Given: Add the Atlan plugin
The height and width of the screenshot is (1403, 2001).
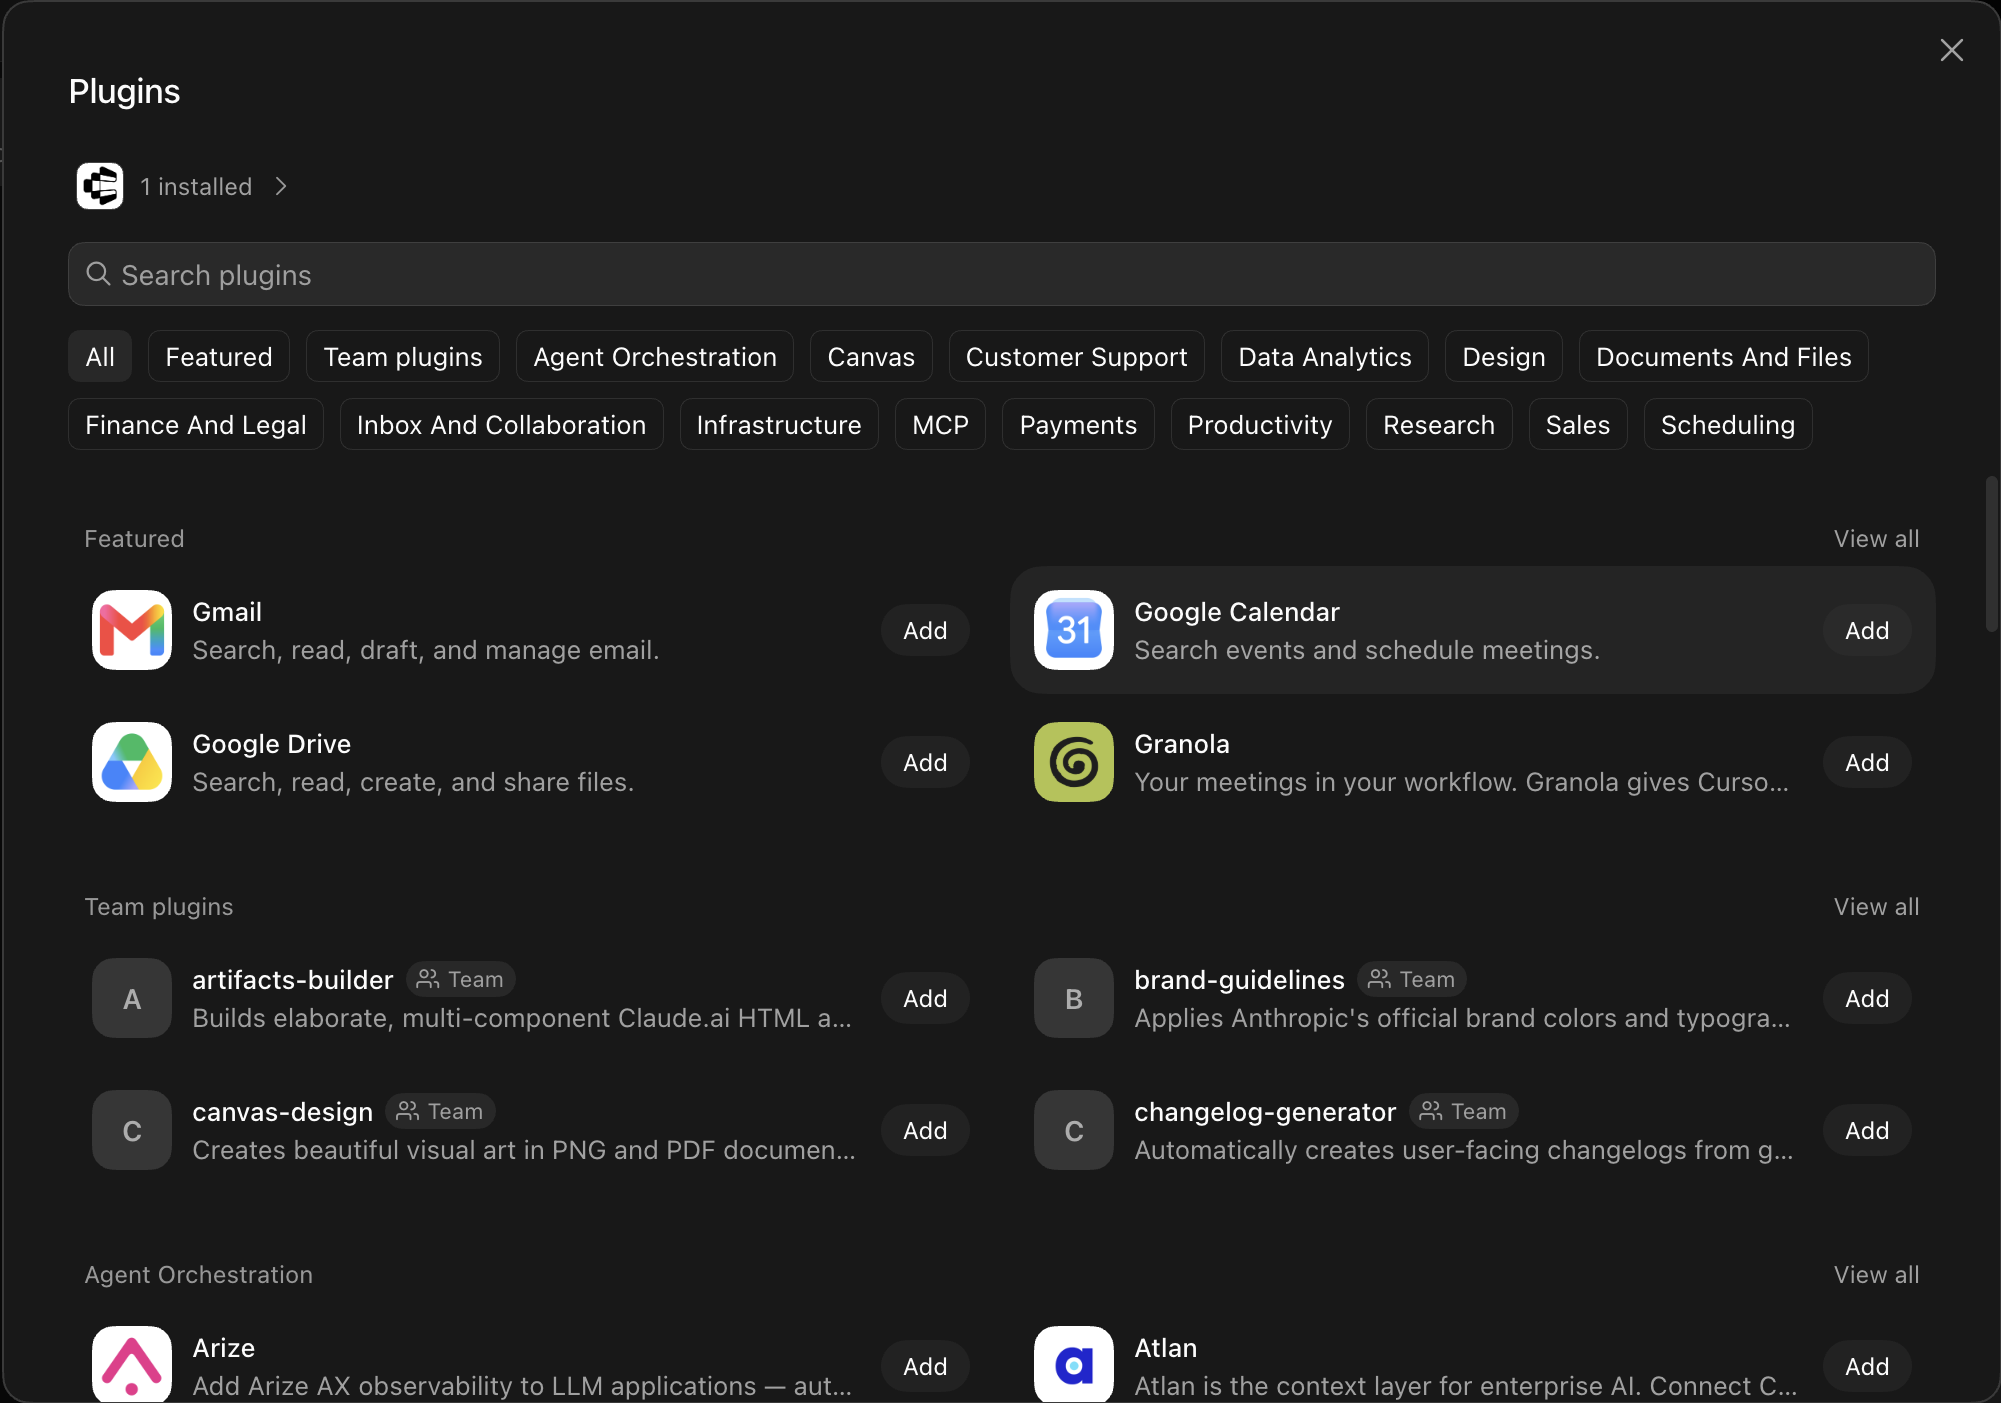Looking at the screenshot, I should [x=1867, y=1367].
